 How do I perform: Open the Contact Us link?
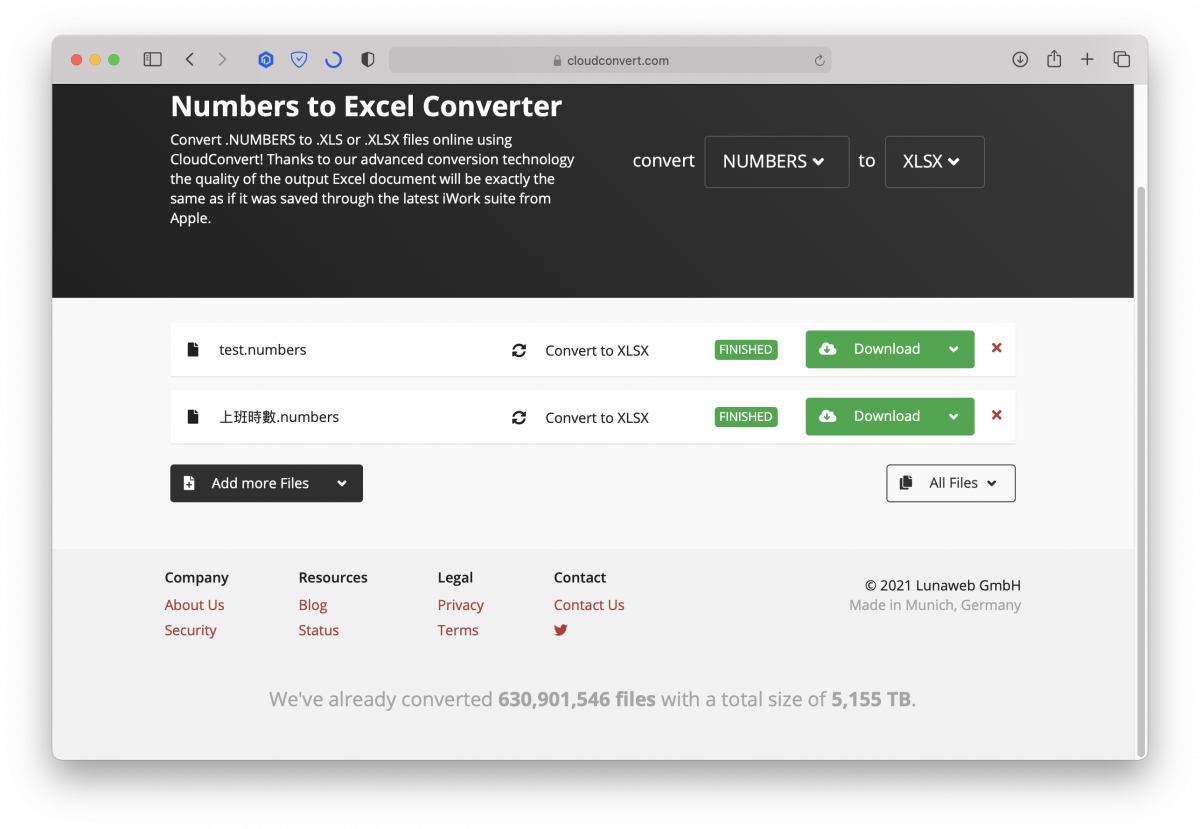589,605
